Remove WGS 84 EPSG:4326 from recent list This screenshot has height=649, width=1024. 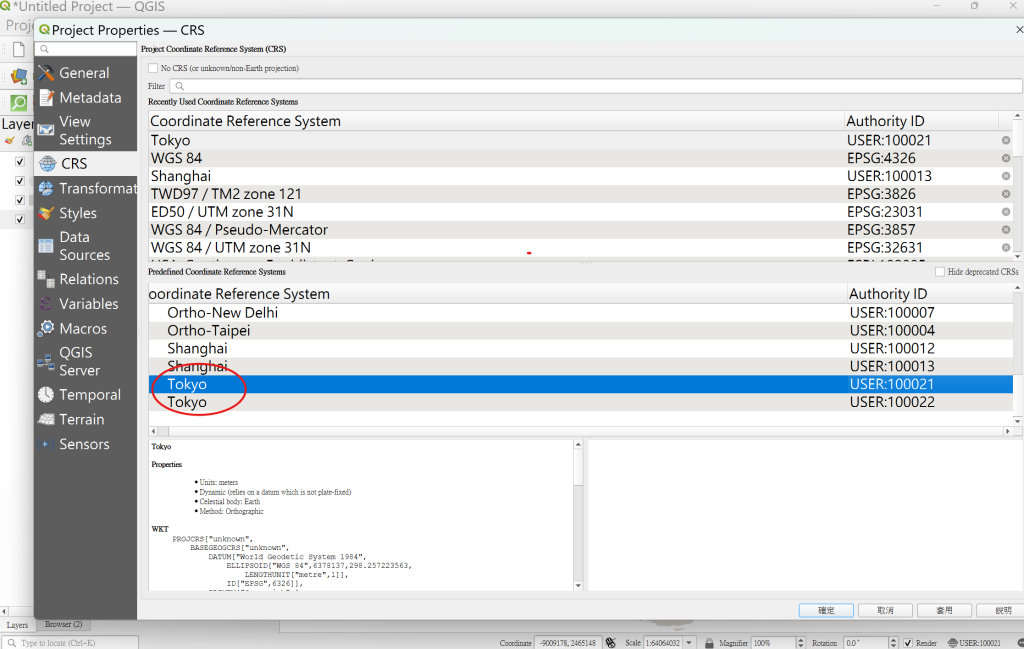(1006, 158)
